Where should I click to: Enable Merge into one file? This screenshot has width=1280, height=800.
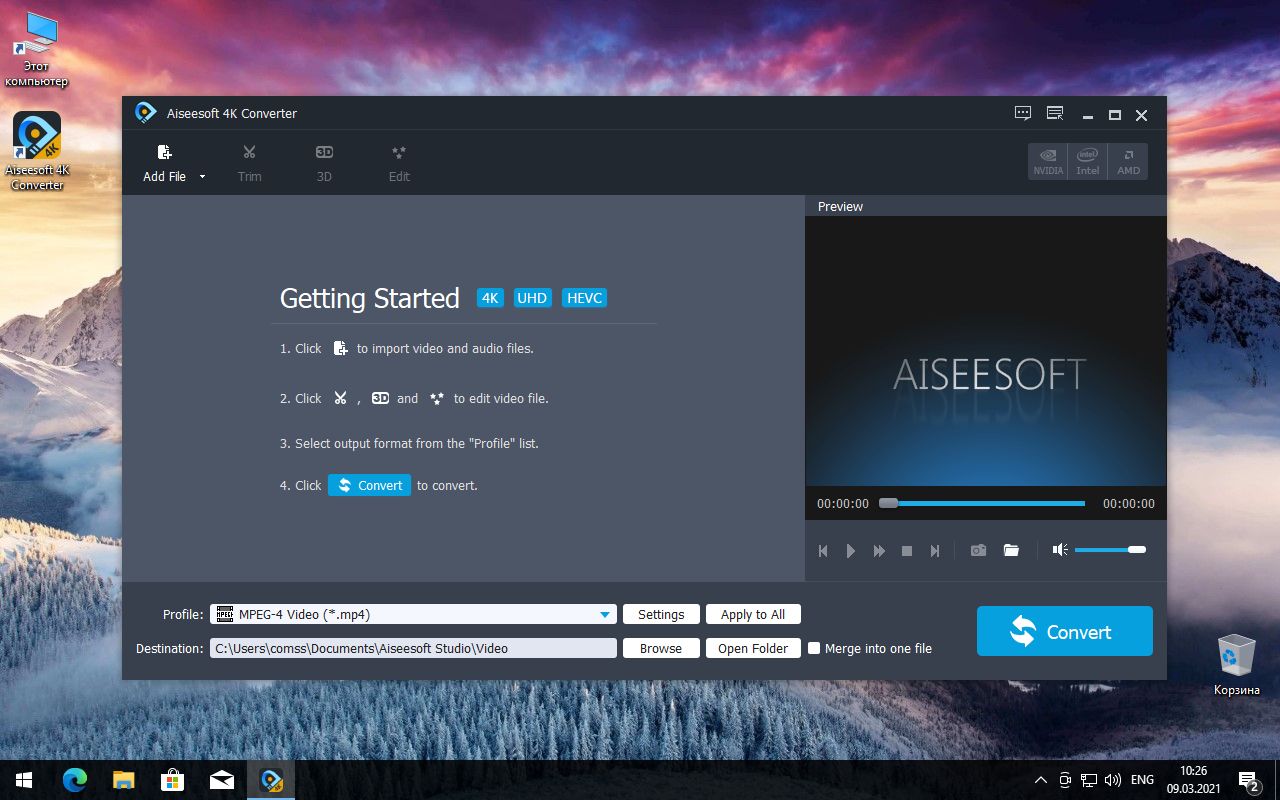coord(815,648)
